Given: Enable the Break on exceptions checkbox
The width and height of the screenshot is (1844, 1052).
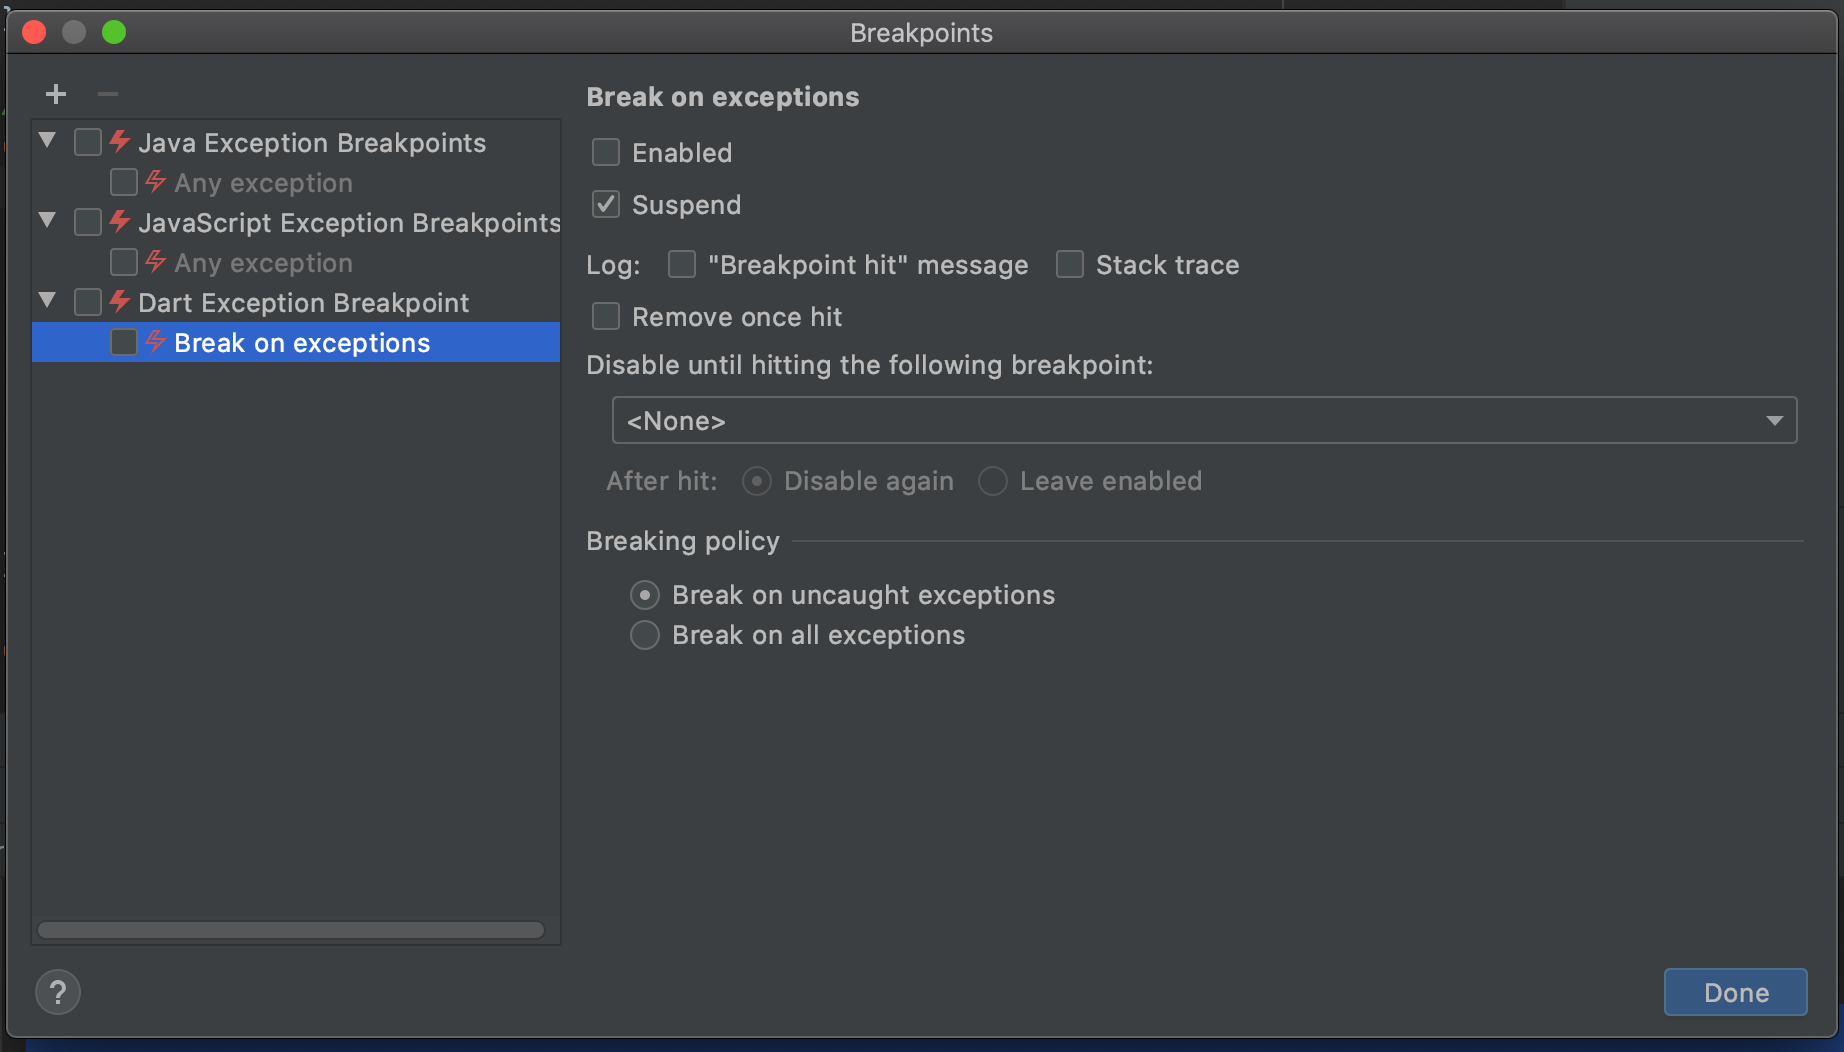Looking at the screenshot, I should (123, 342).
